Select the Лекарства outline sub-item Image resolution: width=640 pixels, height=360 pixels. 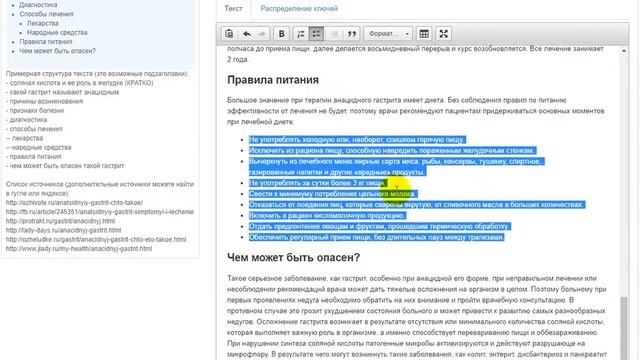pyautogui.click(x=43, y=23)
